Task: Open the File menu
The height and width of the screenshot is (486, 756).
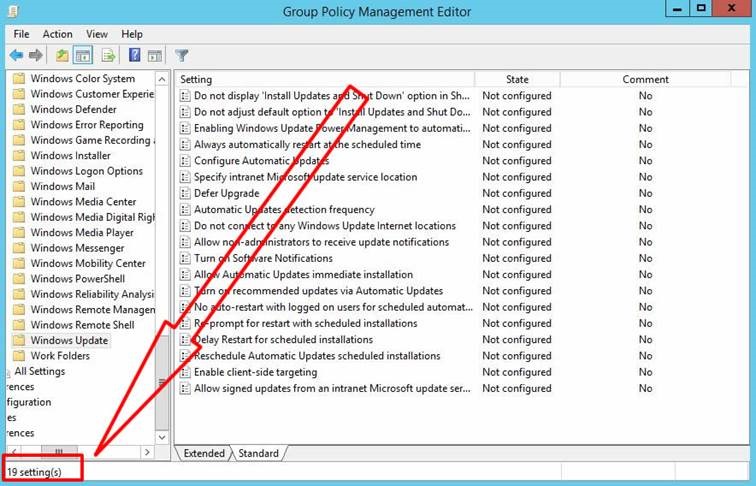Action: (x=21, y=34)
